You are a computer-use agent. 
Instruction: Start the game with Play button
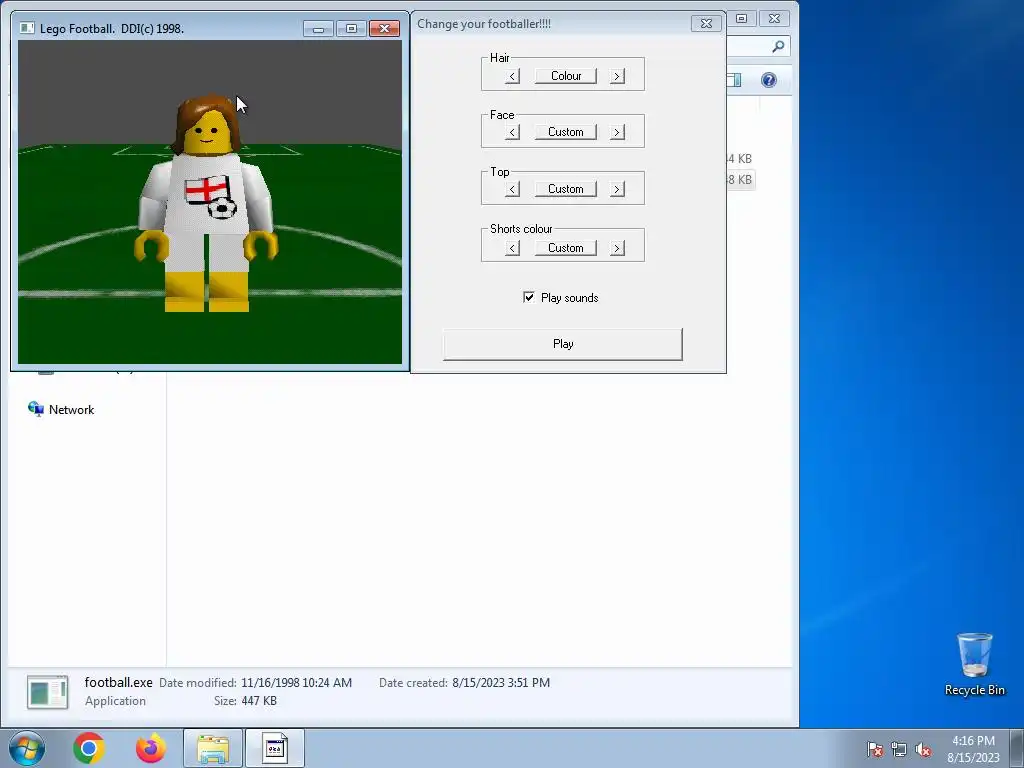[563, 344]
